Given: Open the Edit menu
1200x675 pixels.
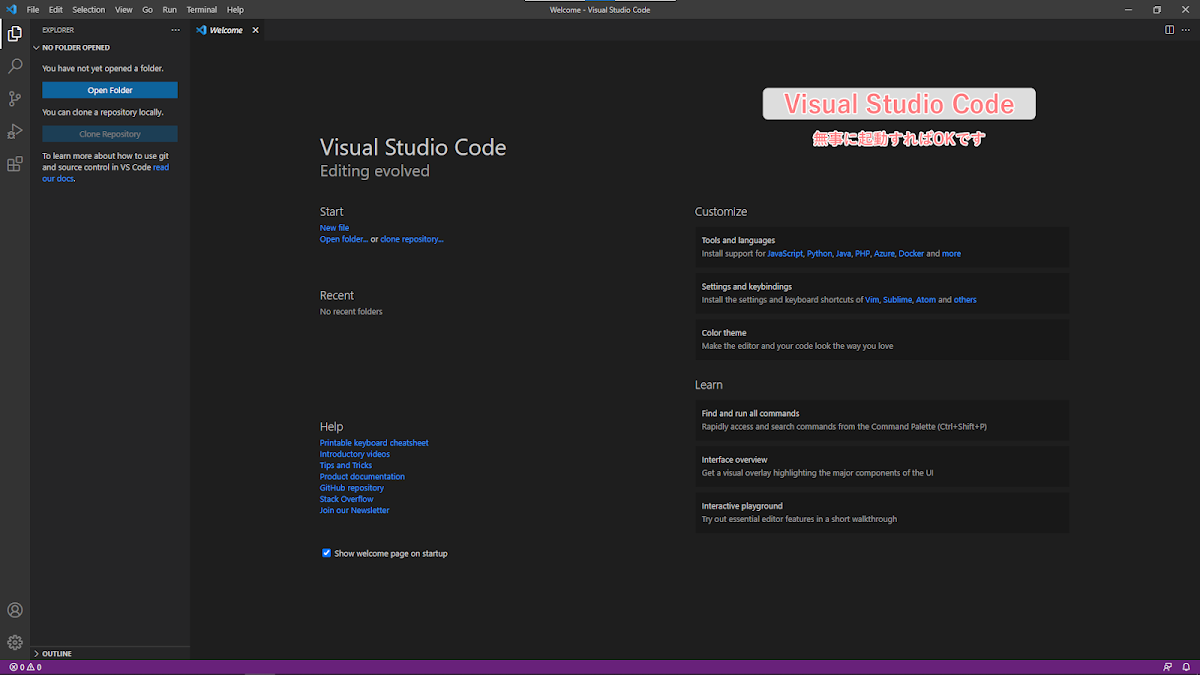Looking at the screenshot, I should click(56, 9).
